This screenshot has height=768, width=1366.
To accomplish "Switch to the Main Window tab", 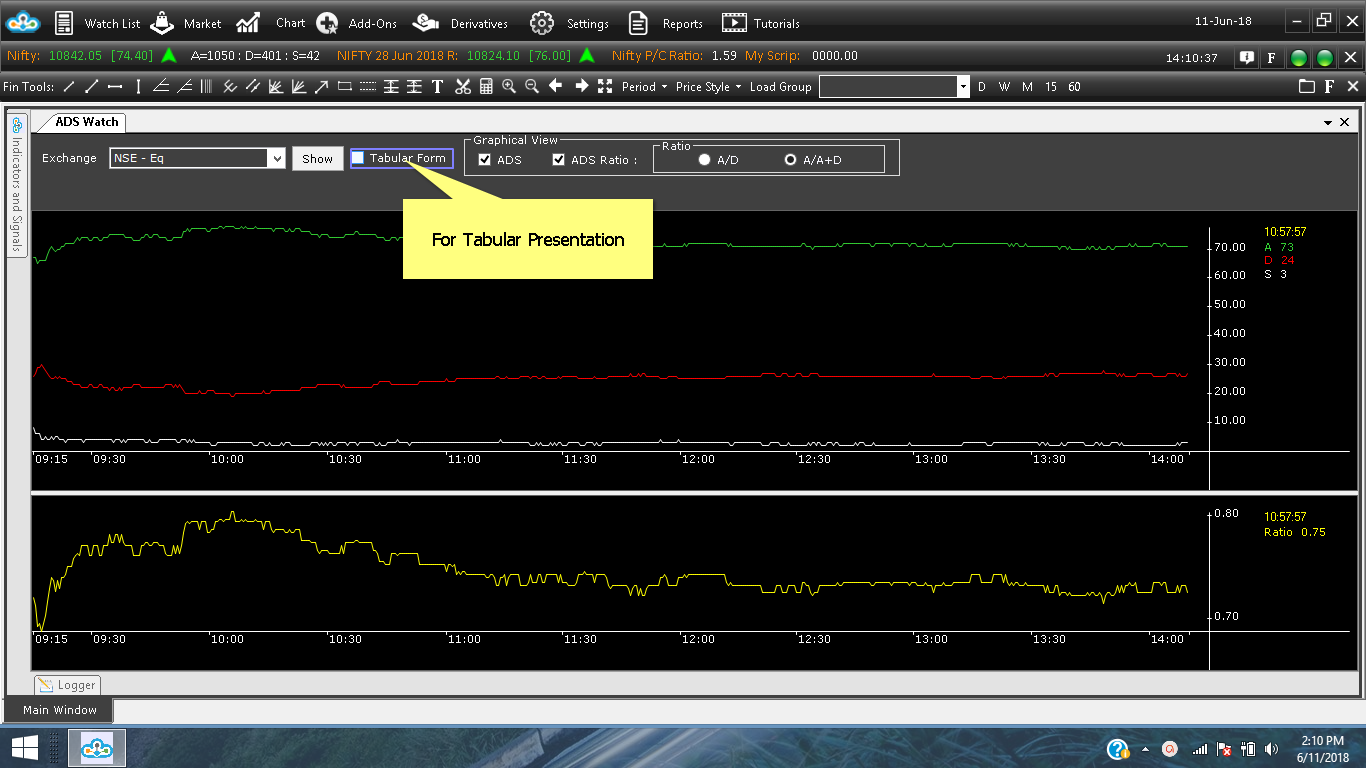I will click(x=60, y=710).
